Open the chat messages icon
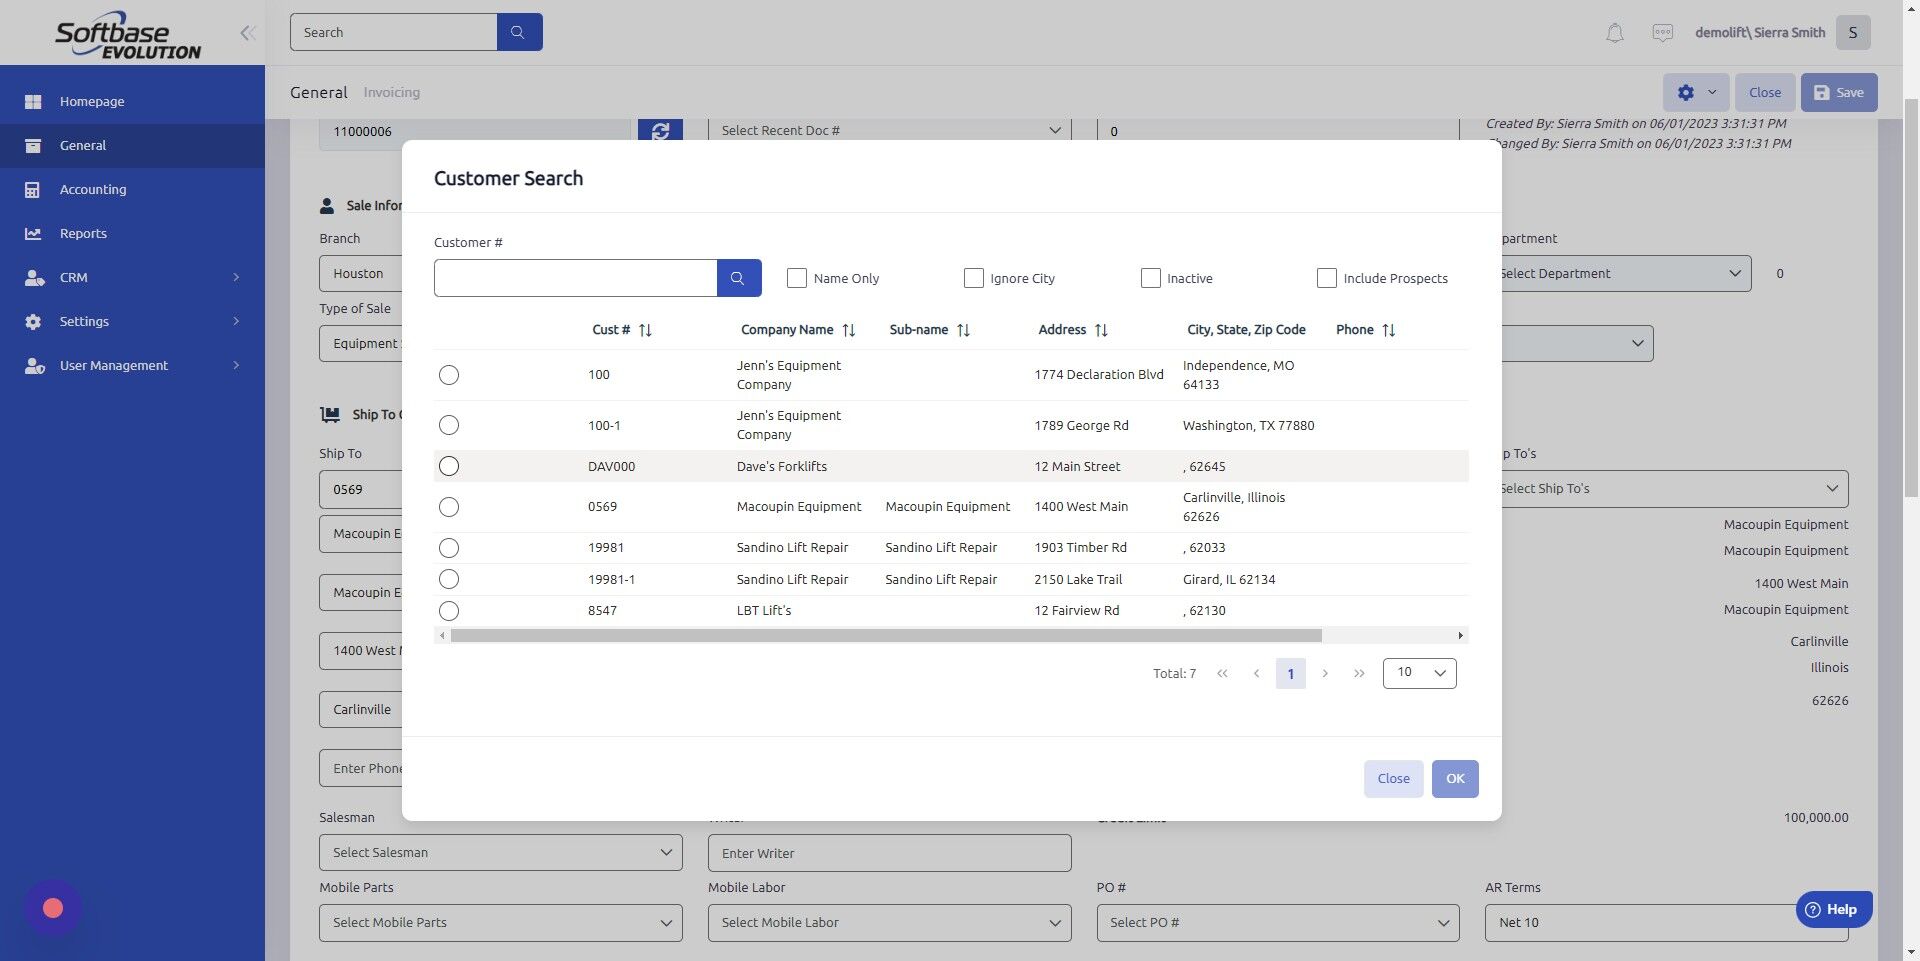 (1662, 33)
